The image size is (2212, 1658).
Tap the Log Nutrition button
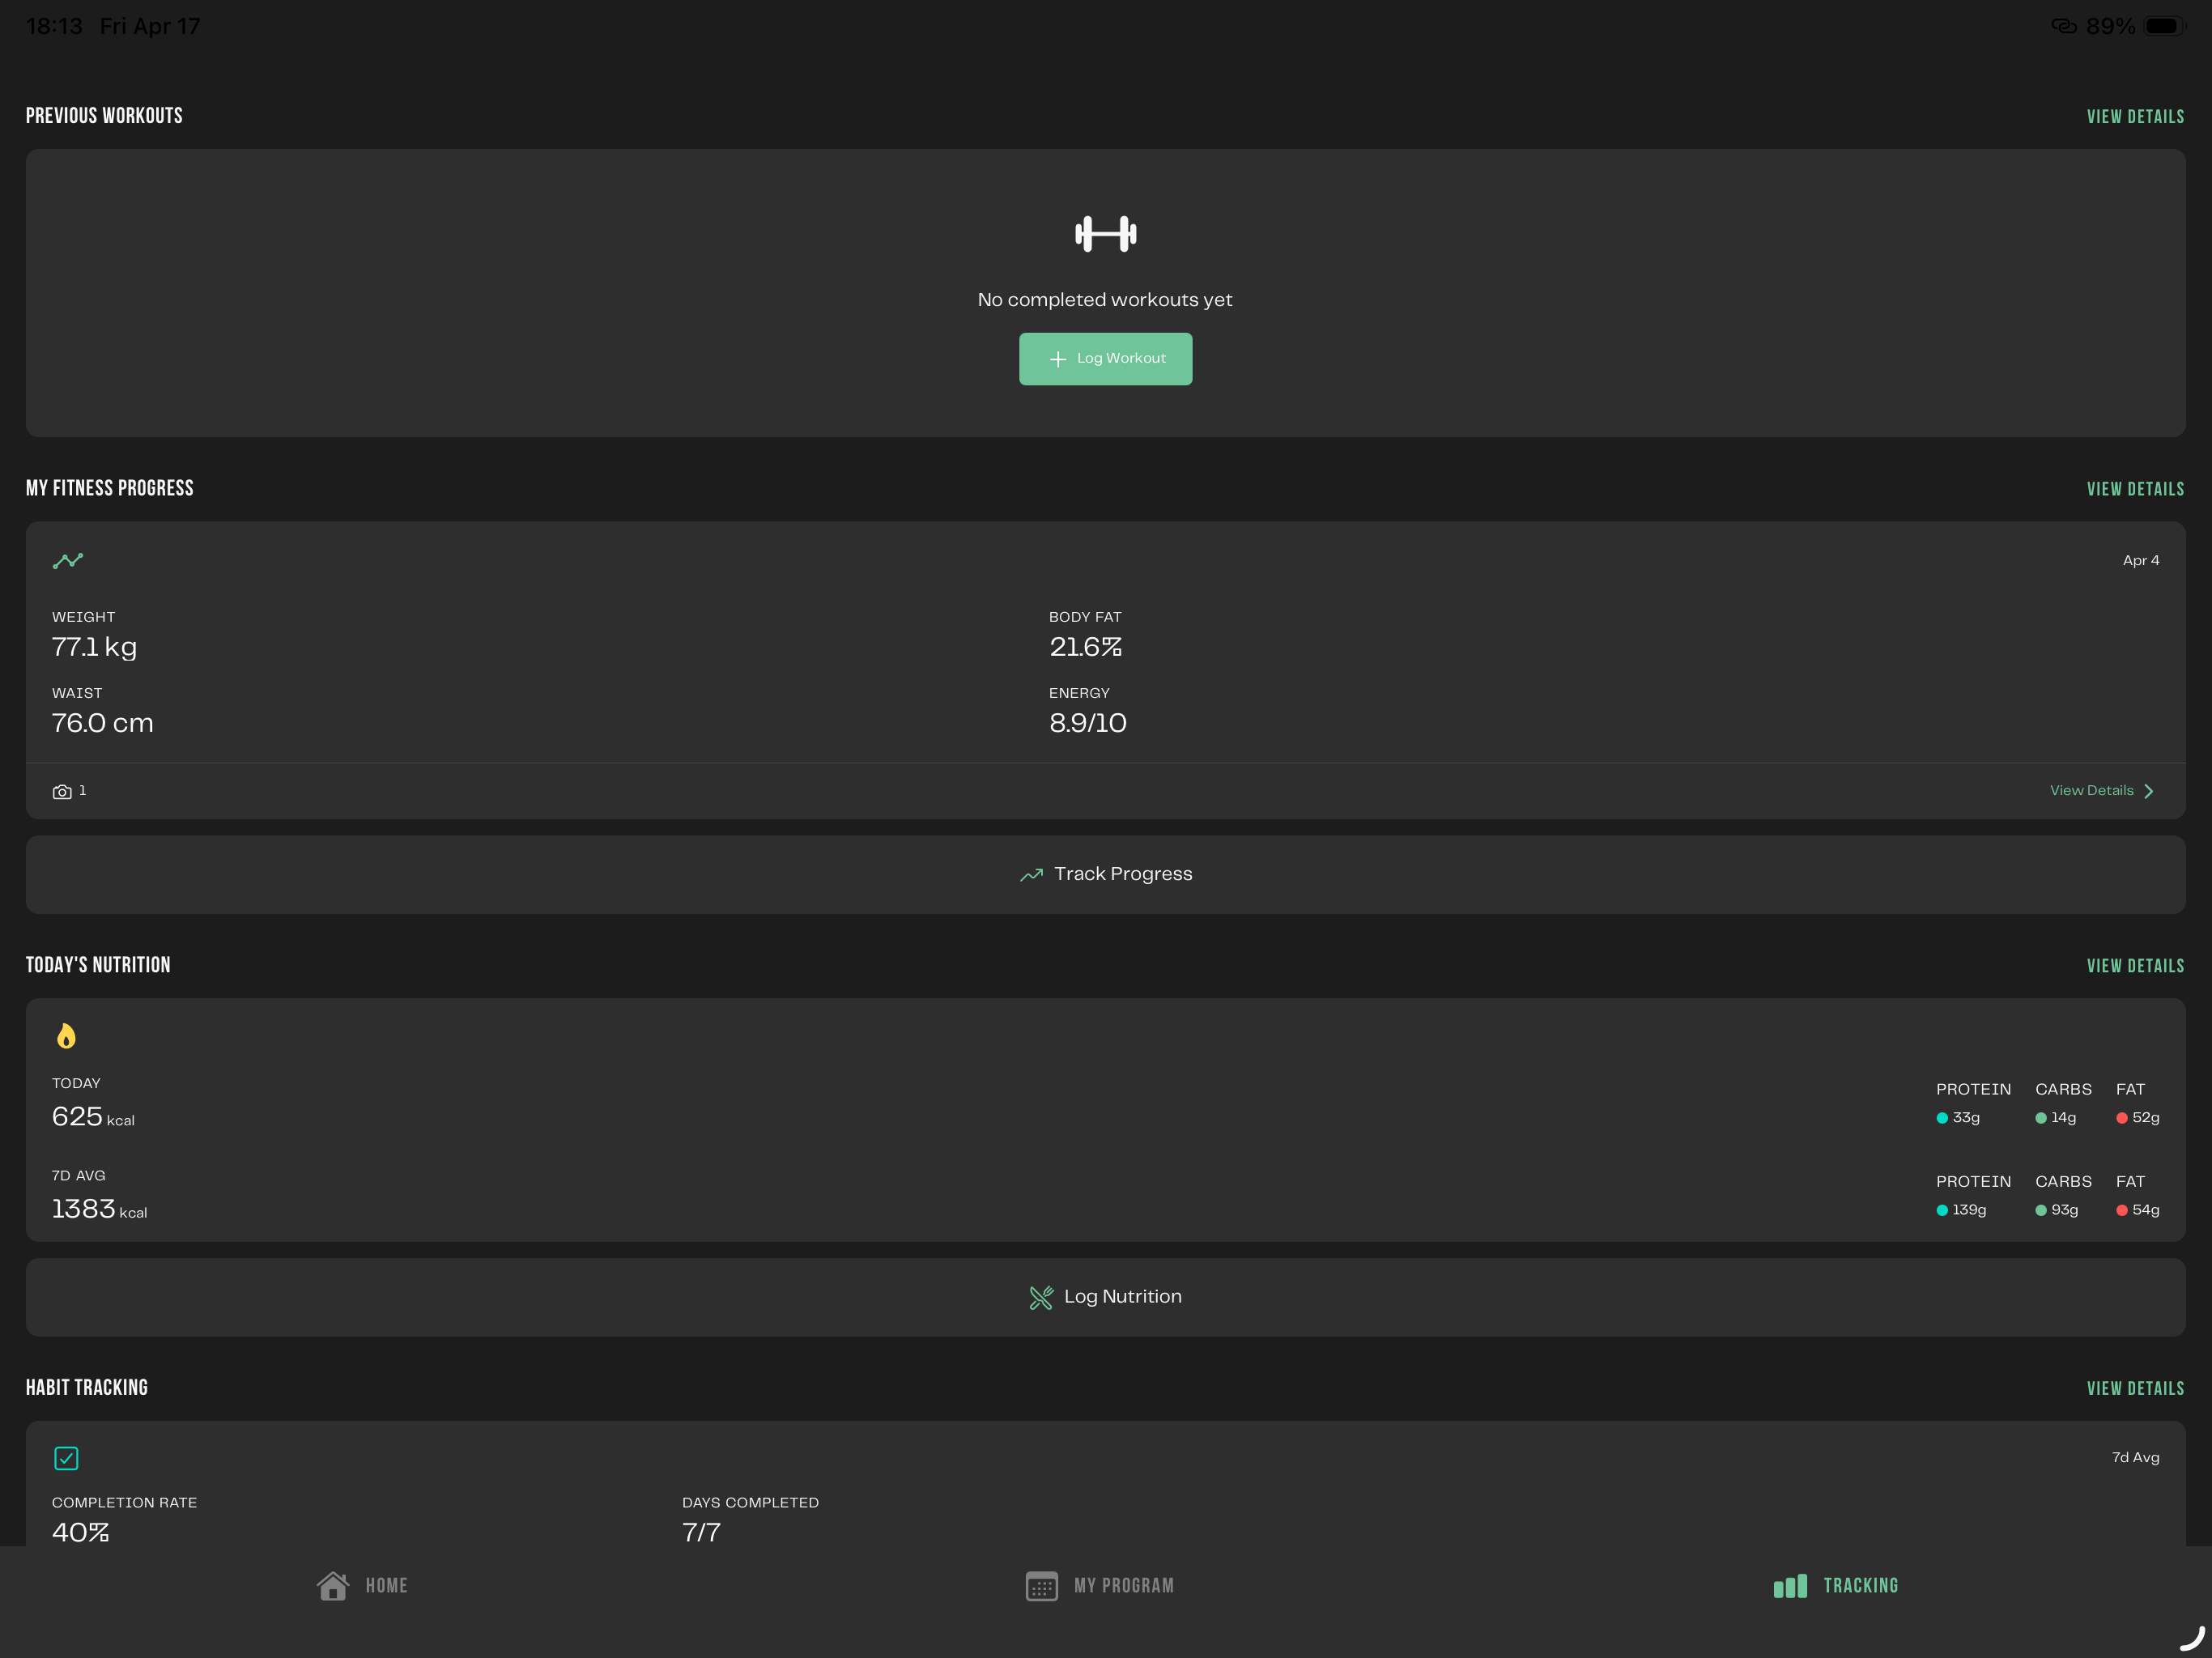point(1105,1297)
